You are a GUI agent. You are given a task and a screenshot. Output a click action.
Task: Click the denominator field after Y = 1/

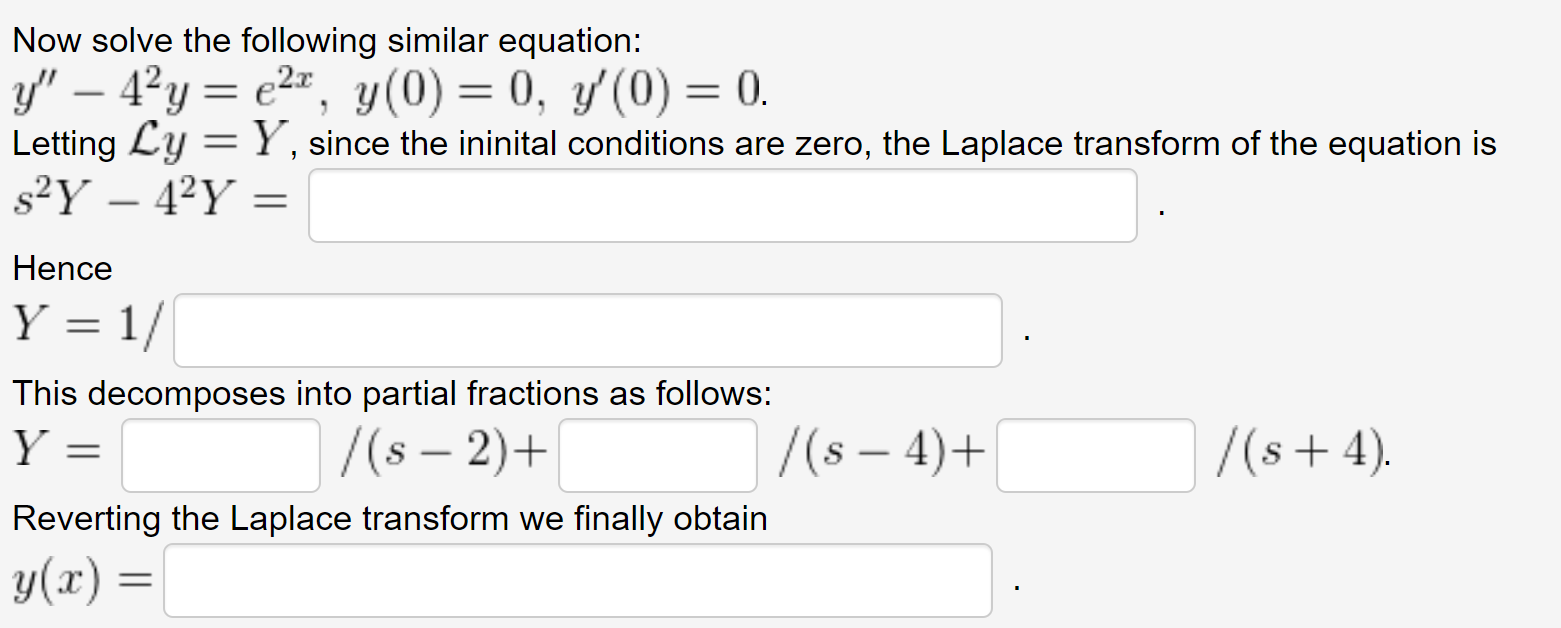pyautogui.click(x=585, y=330)
